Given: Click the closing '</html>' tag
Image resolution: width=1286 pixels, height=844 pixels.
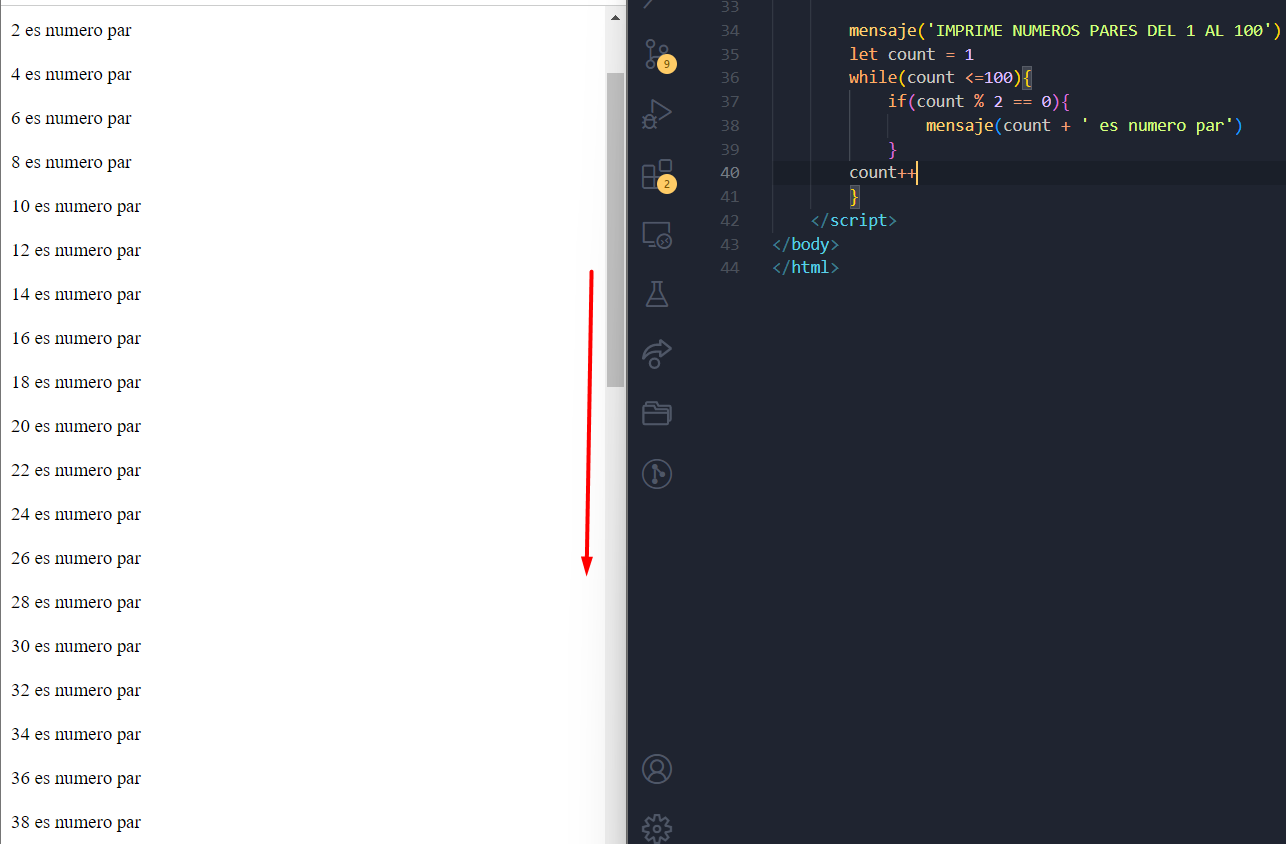Looking at the screenshot, I should tap(806, 268).
